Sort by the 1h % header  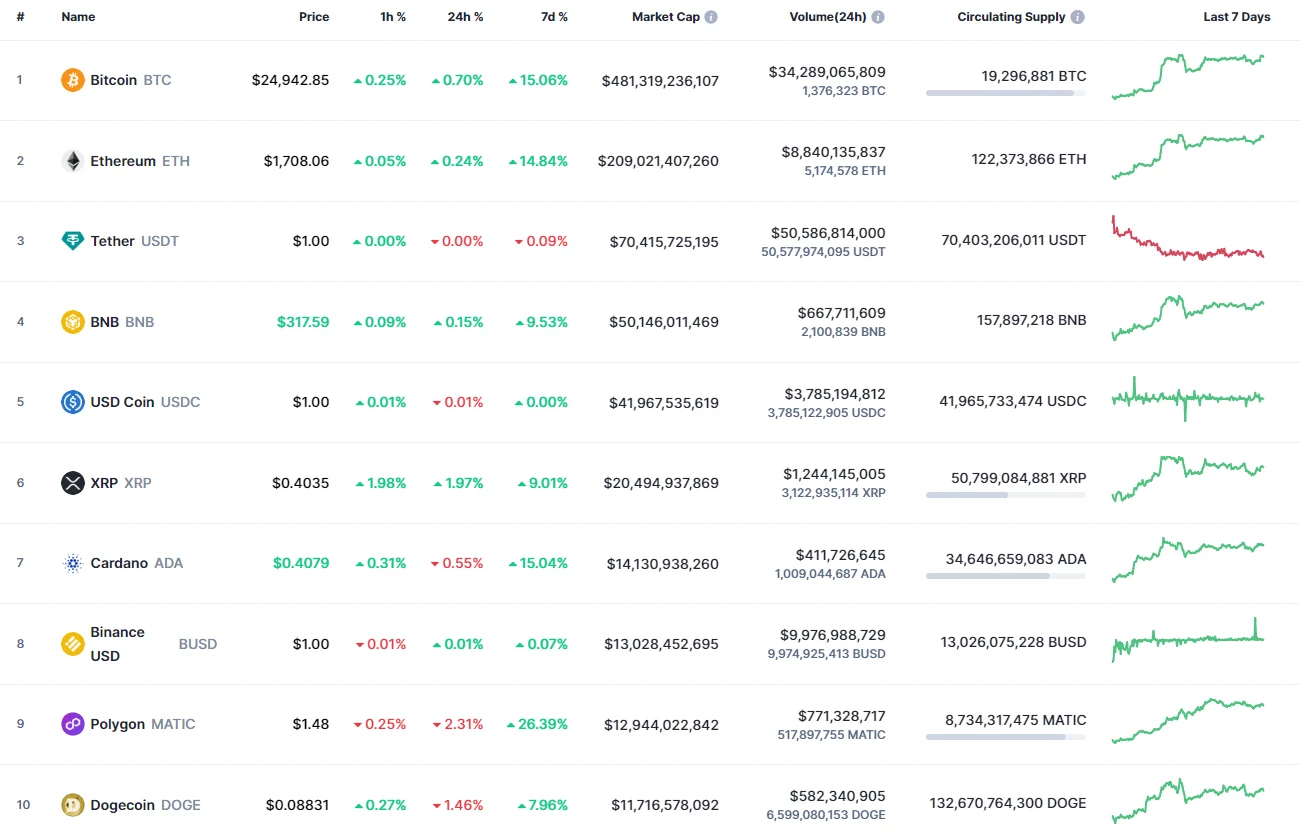pos(391,17)
